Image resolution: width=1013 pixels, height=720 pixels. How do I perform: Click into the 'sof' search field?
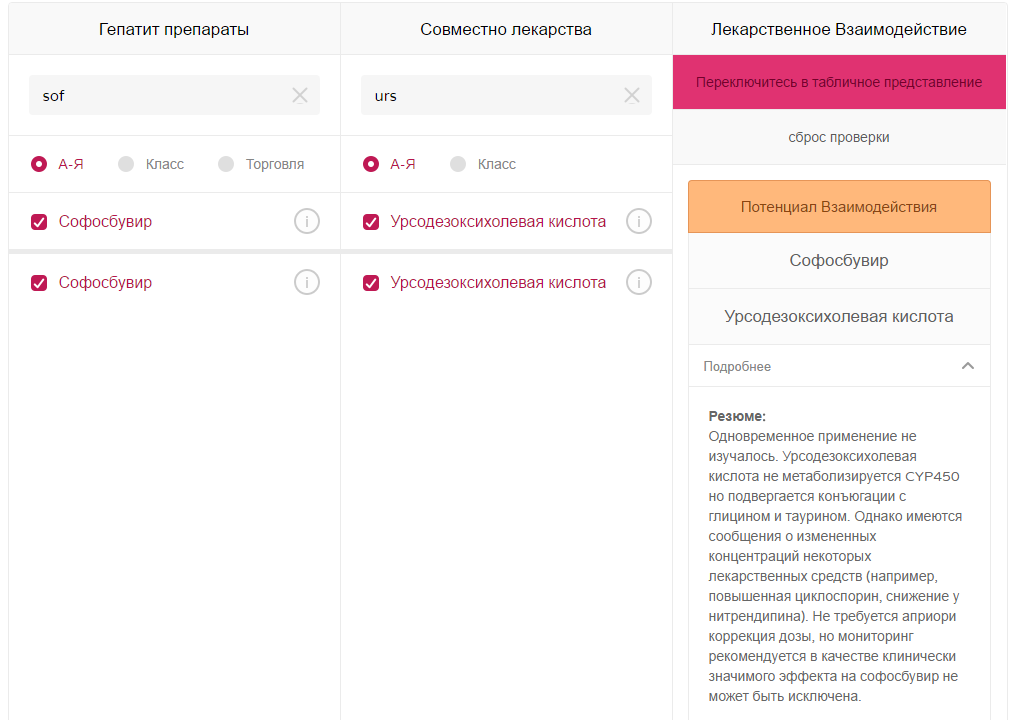160,96
